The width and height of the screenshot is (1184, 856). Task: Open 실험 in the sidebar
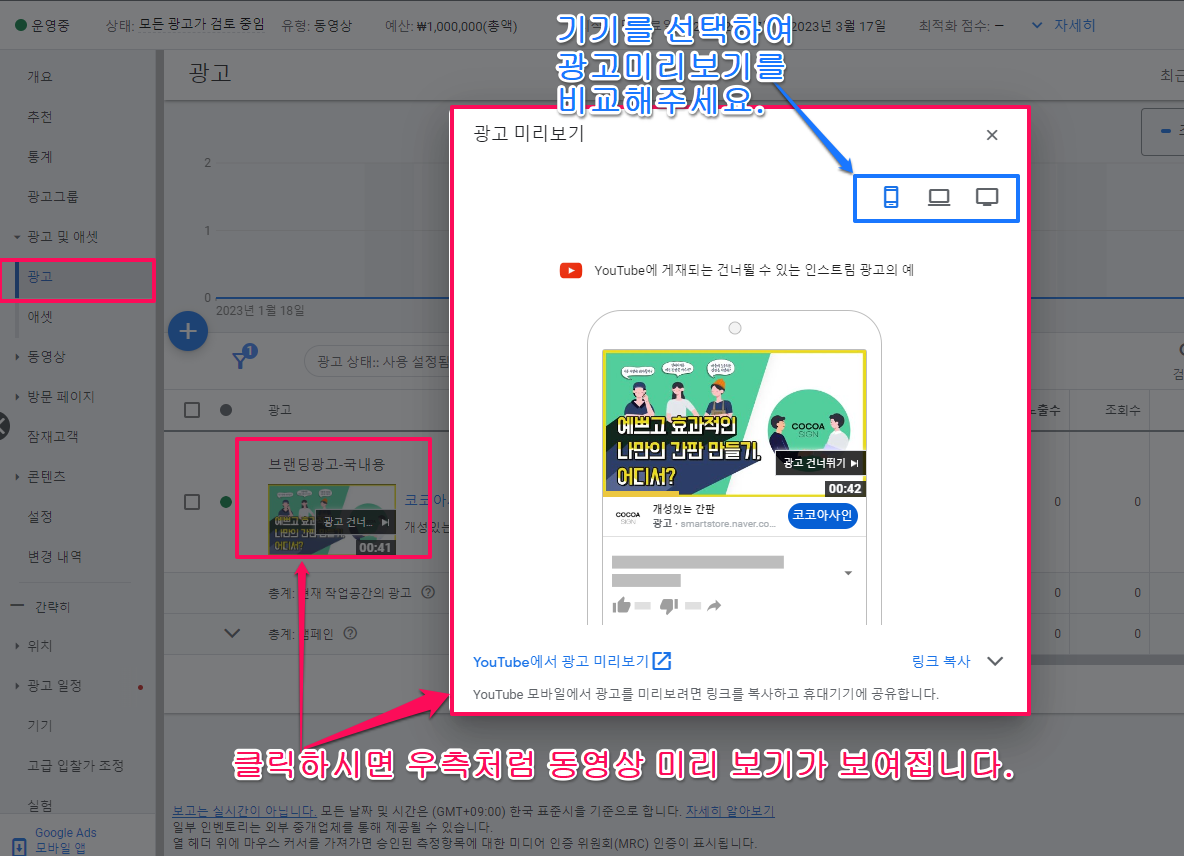pos(40,805)
